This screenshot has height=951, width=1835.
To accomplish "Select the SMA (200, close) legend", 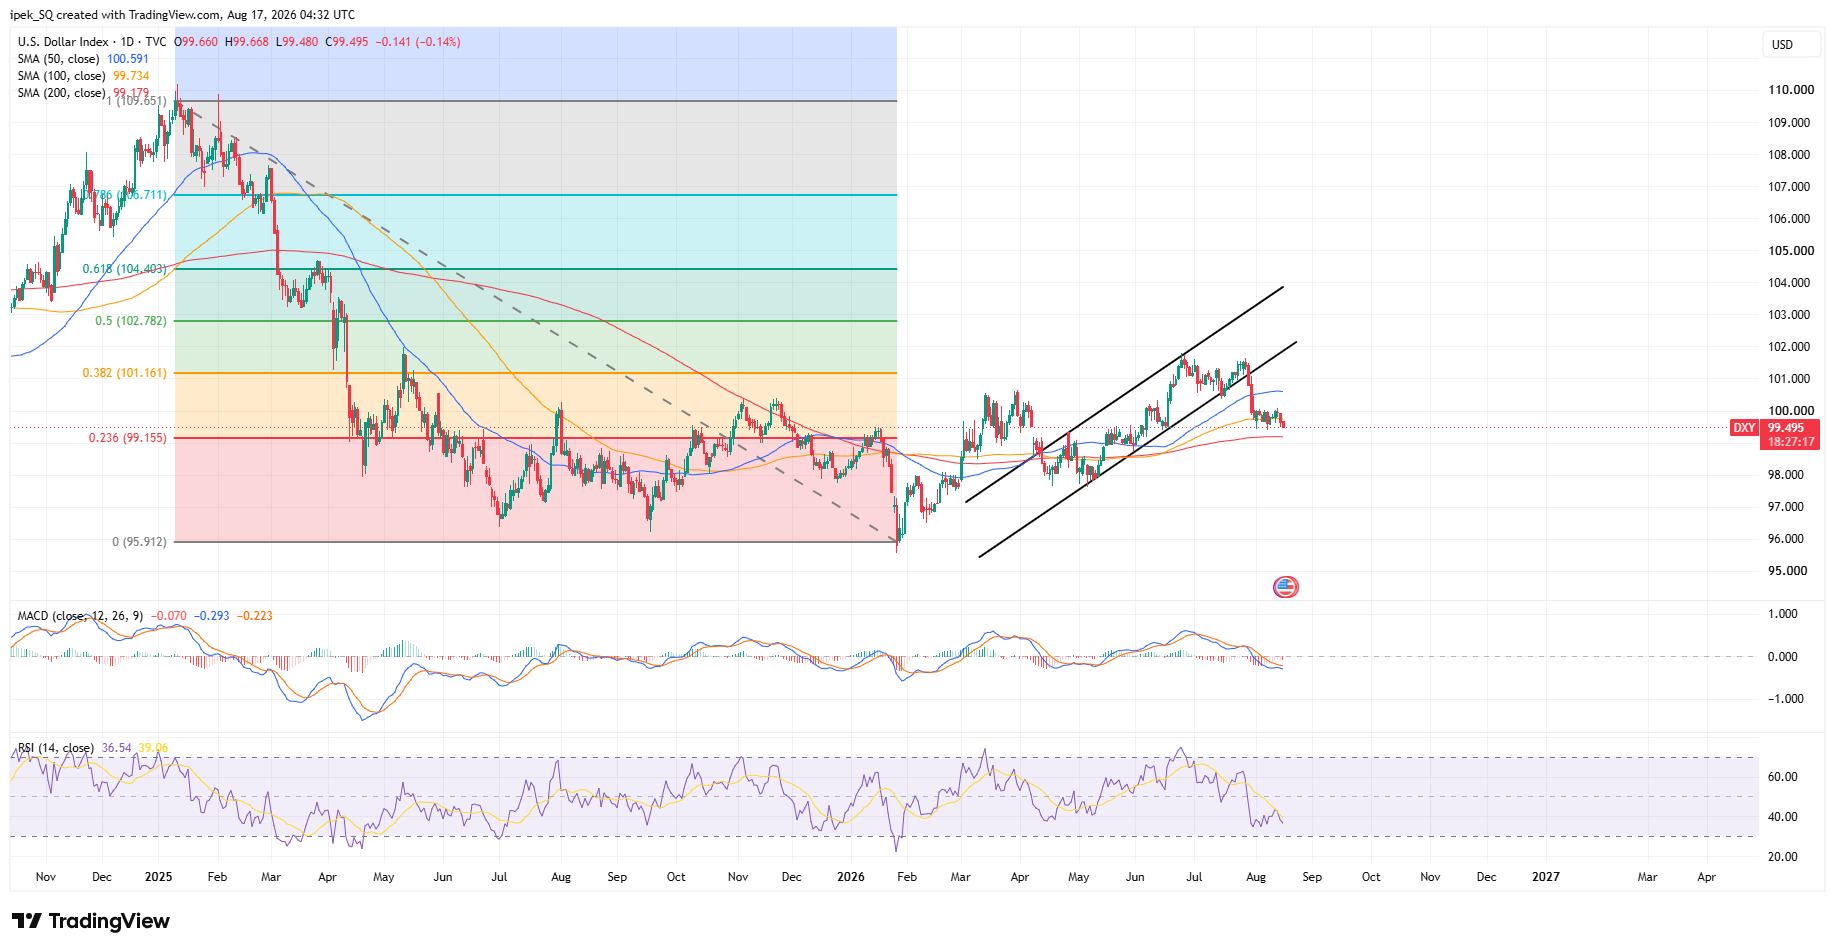I will [x=61, y=93].
